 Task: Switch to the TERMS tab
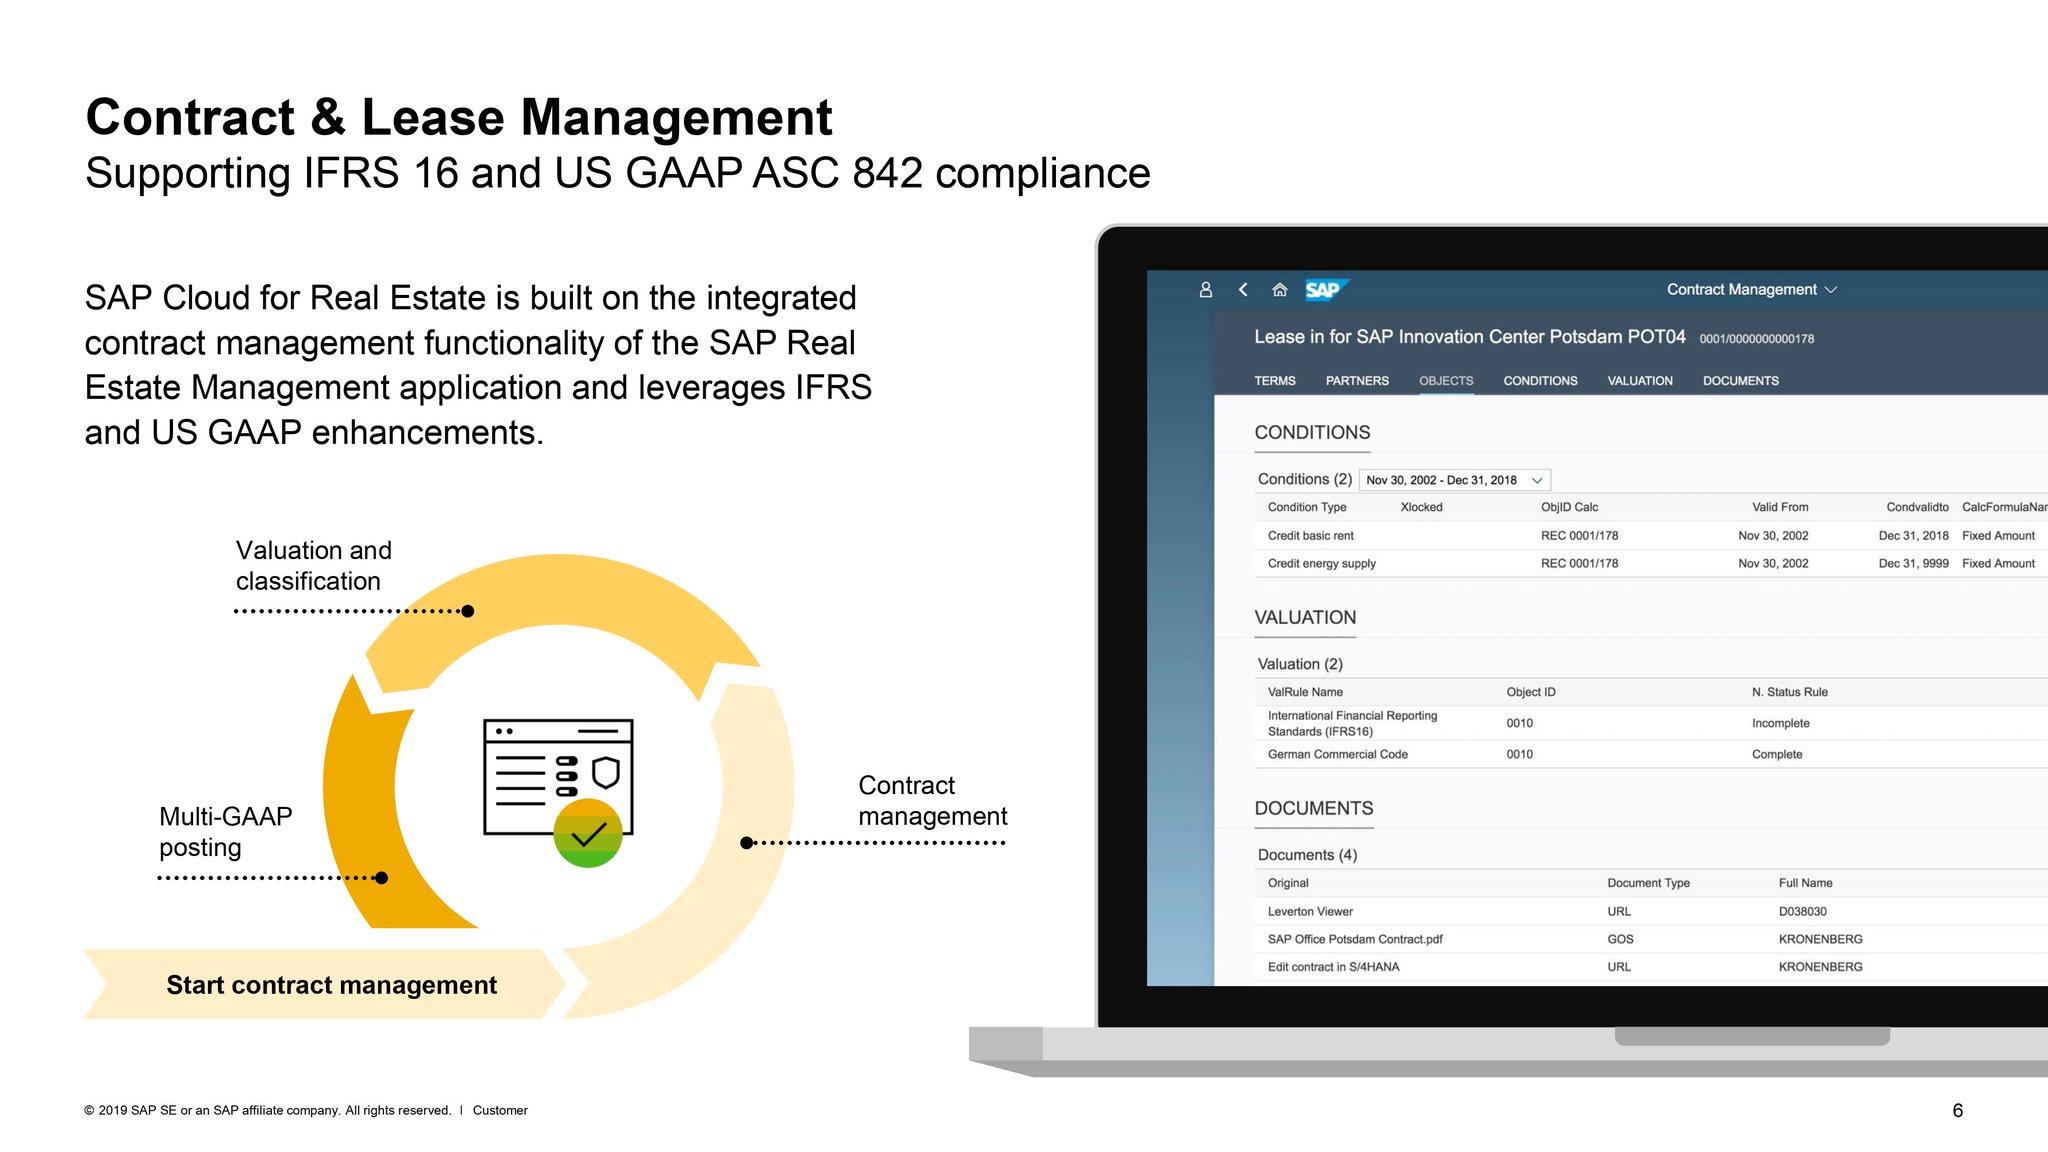click(x=1274, y=381)
